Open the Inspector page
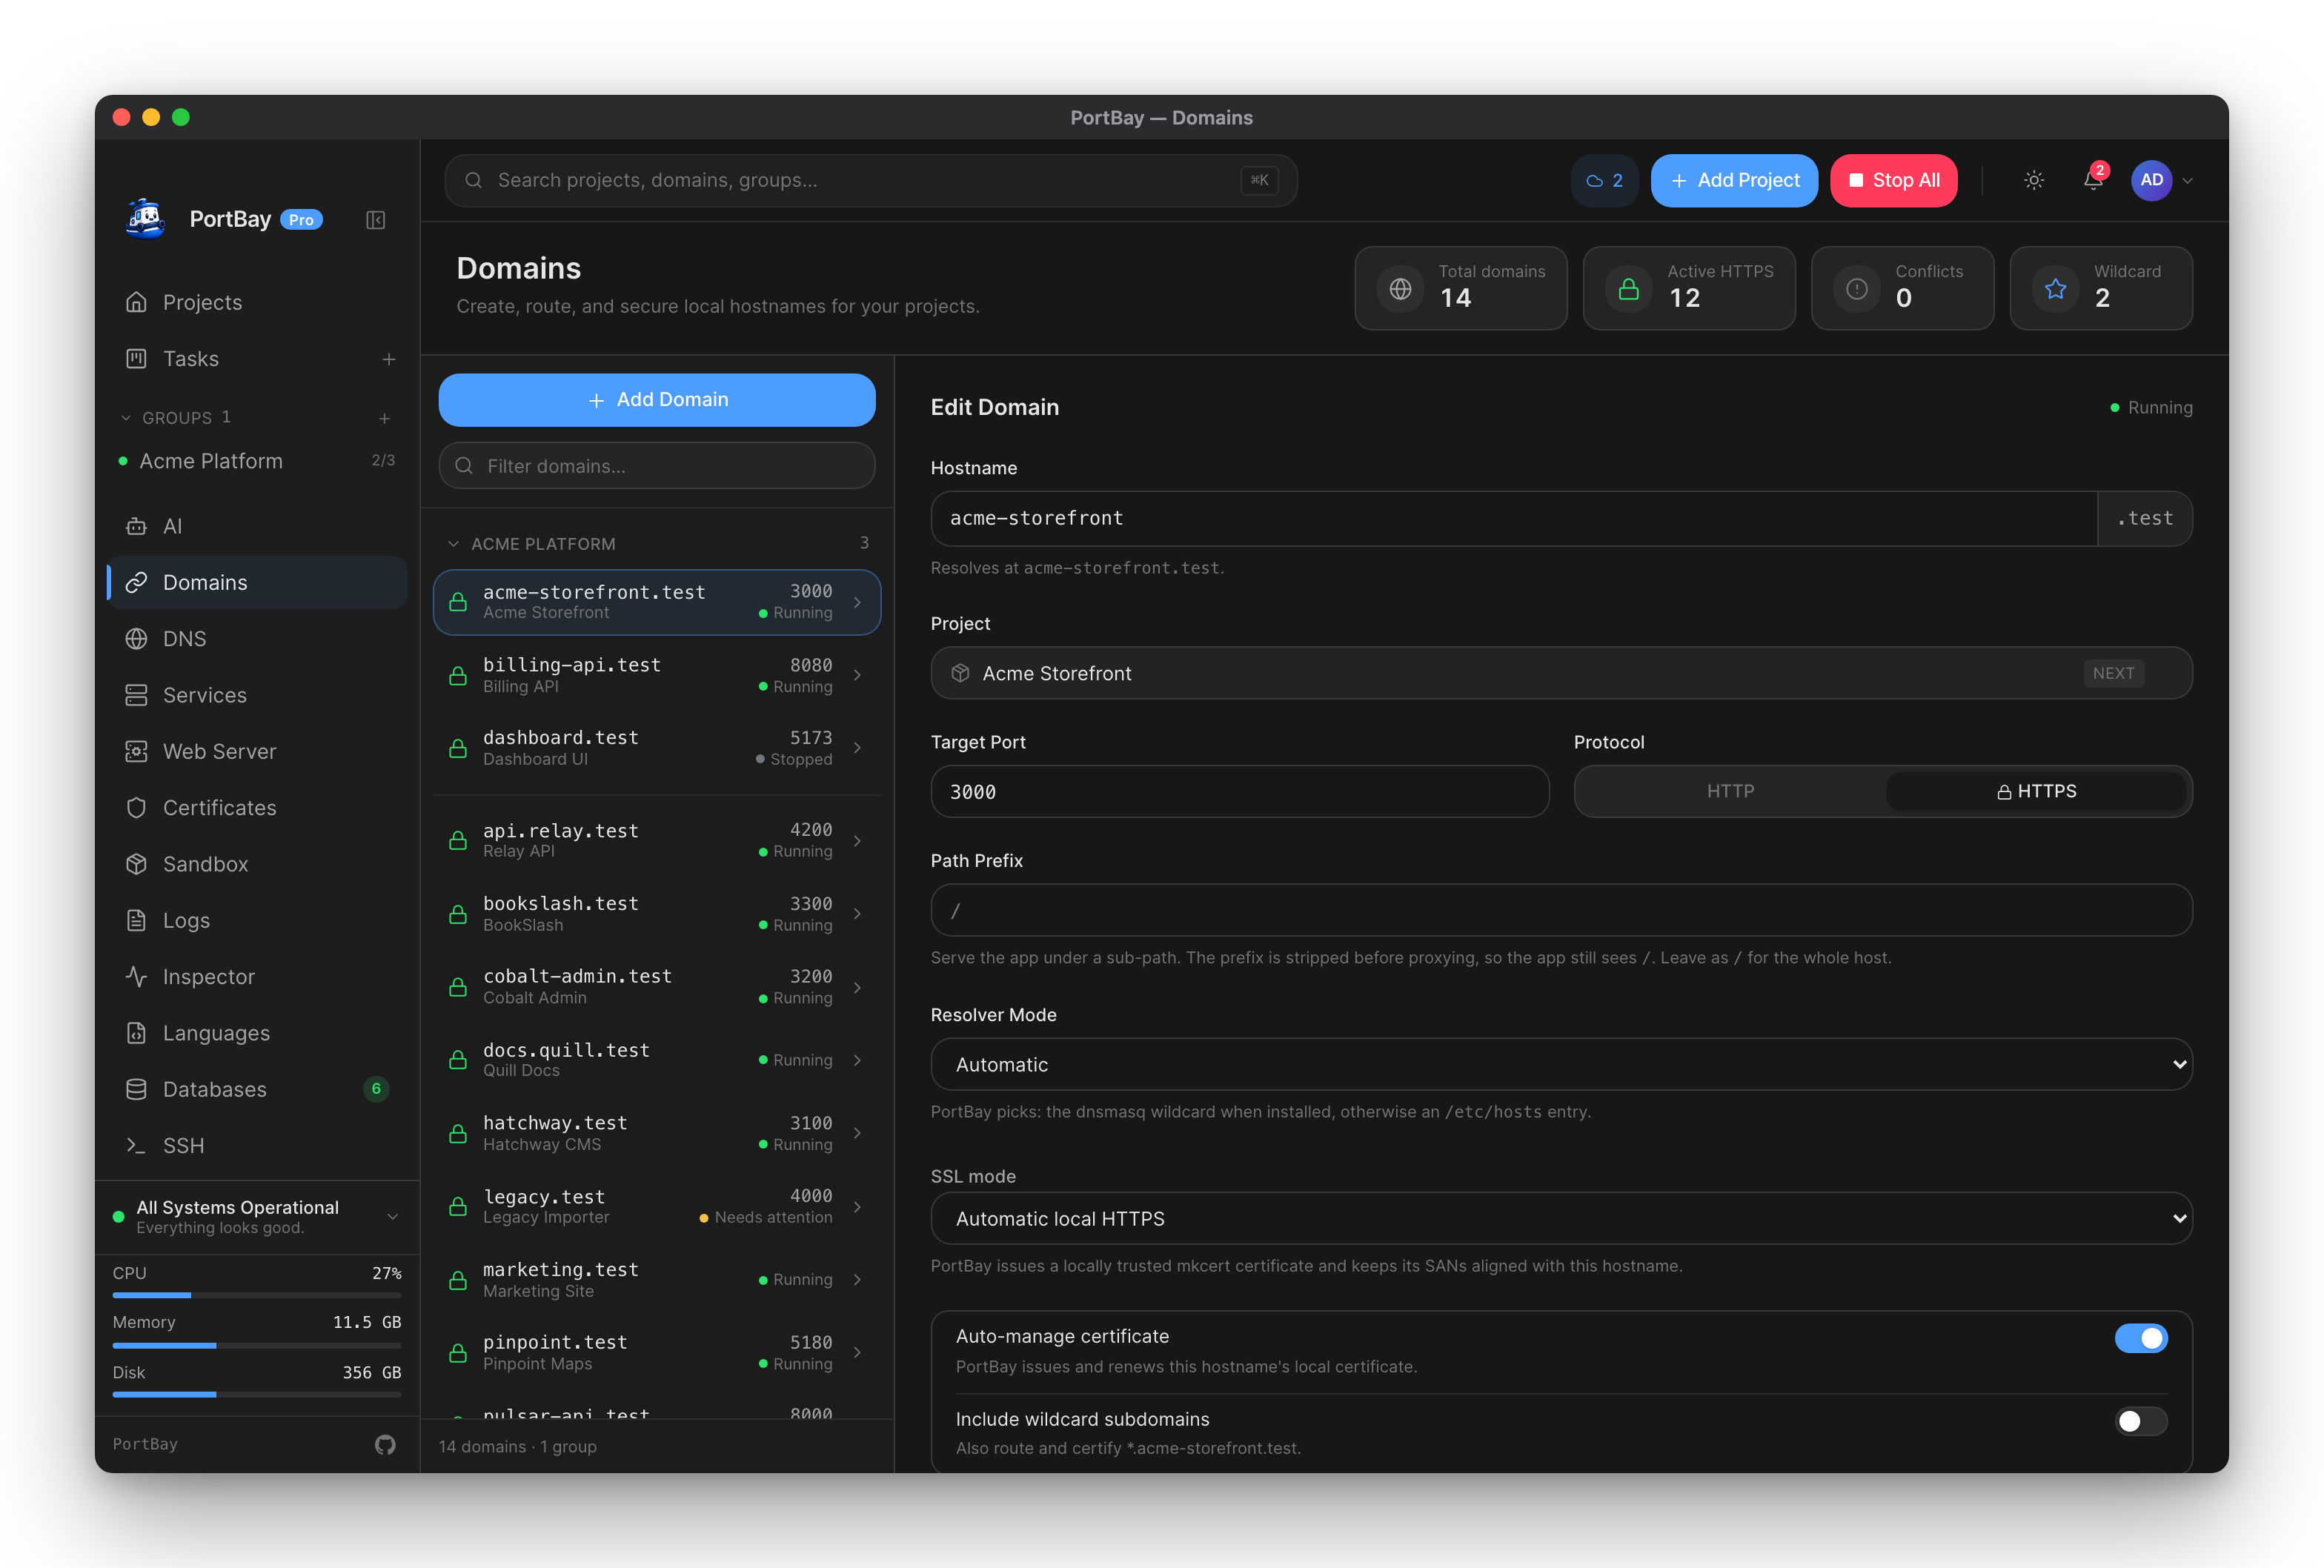This screenshot has height=1568, width=2324. click(x=257, y=977)
